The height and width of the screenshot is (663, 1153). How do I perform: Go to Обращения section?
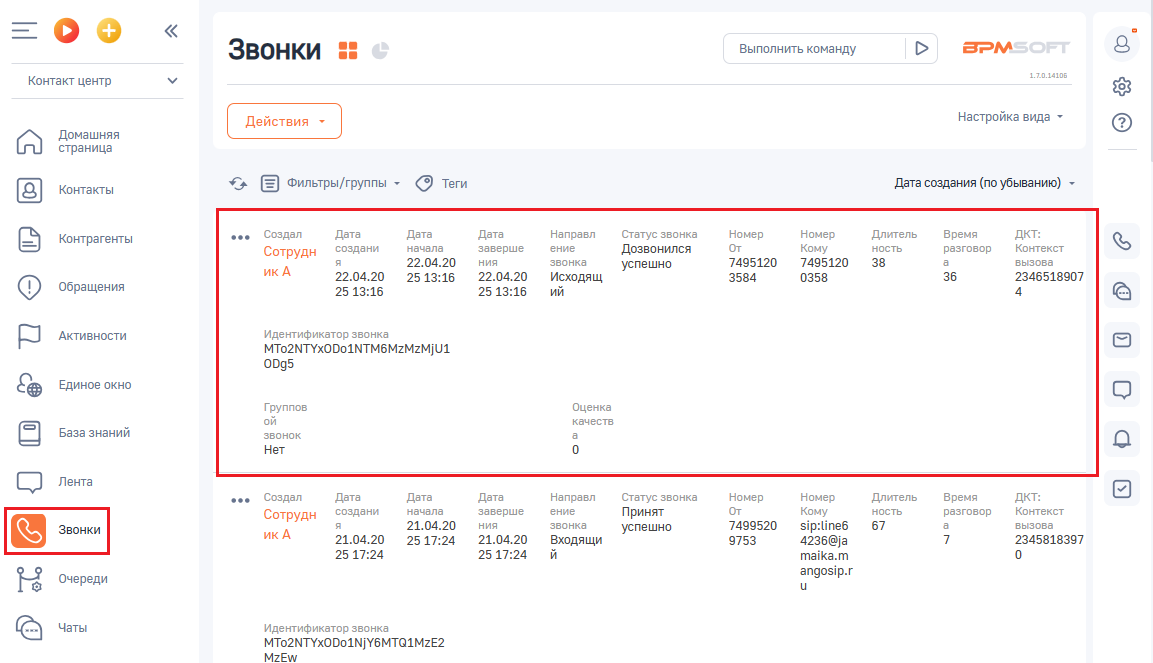click(x=91, y=287)
